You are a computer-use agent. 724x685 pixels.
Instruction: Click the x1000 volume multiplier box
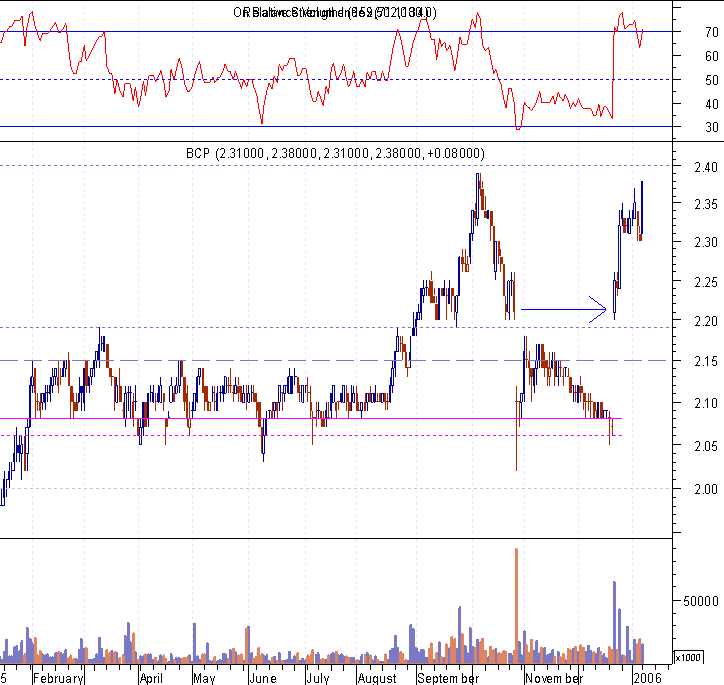[688, 657]
